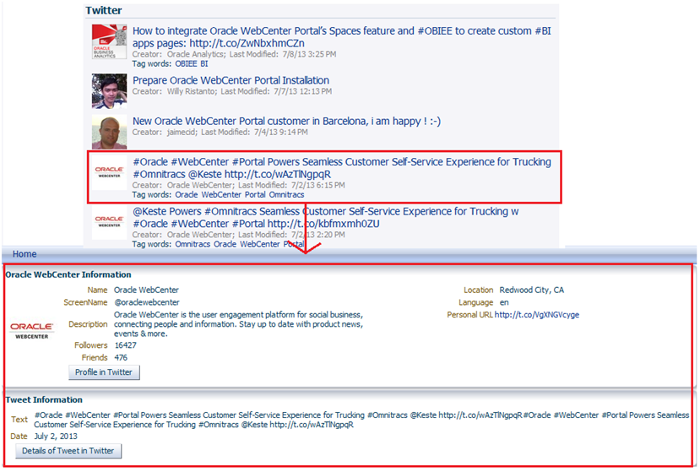Viewport: 700px width, 472px height.
Task: Click the followers count 16427
Action: click(125, 345)
